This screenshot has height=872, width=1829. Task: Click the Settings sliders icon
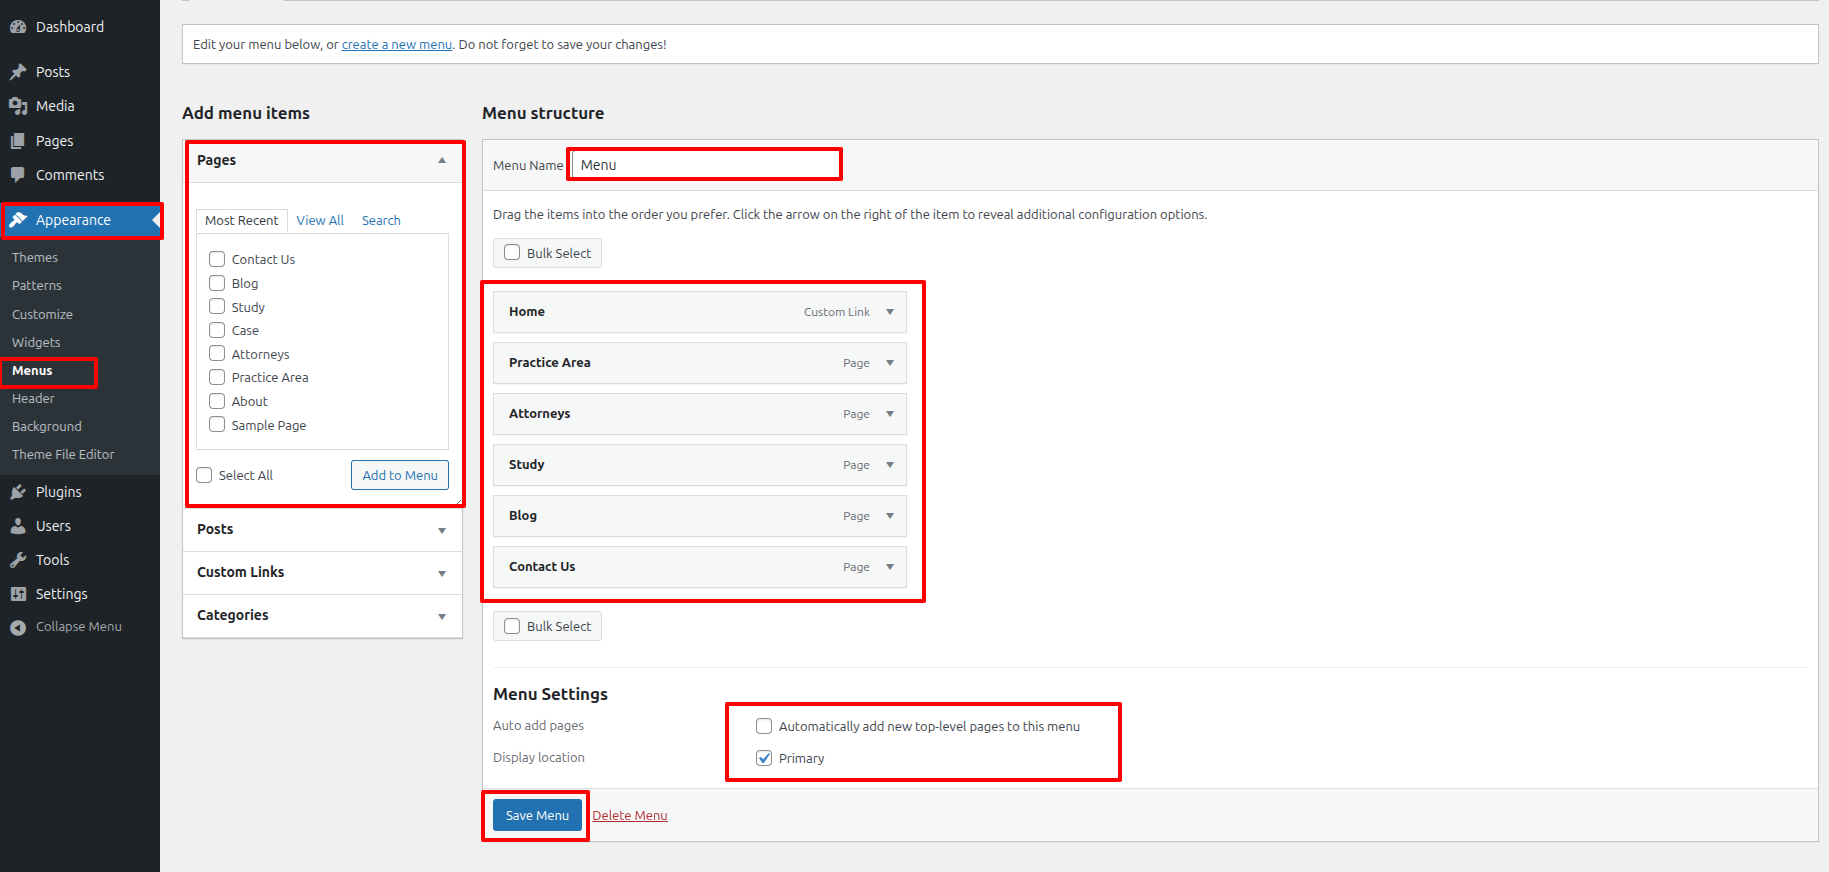tap(18, 594)
